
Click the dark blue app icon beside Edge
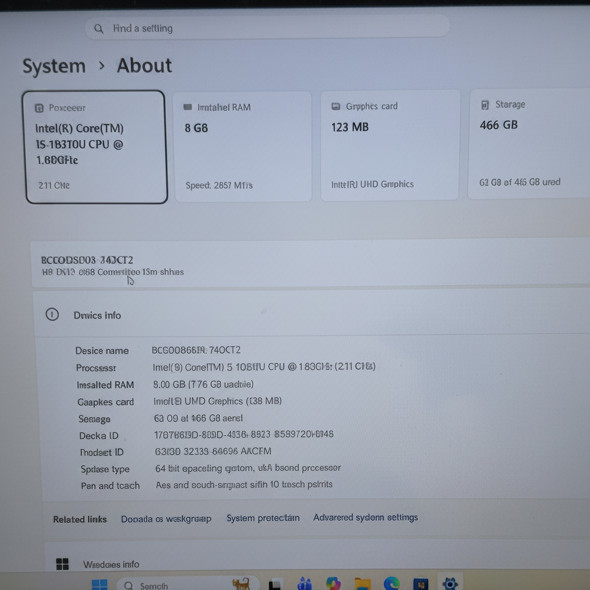(x=421, y=584)
